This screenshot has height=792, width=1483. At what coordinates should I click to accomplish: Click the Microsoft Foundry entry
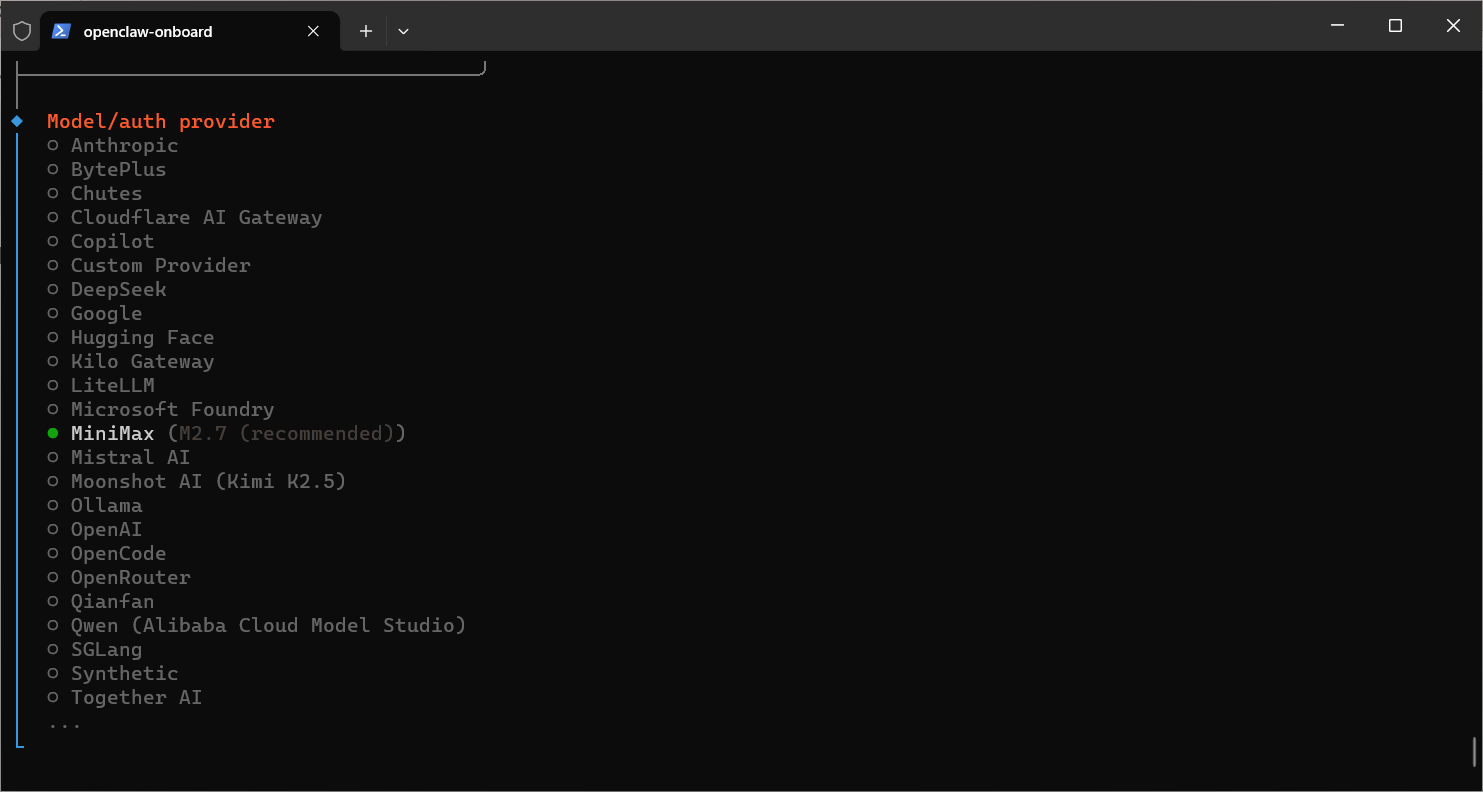click(x=161, y=409)
